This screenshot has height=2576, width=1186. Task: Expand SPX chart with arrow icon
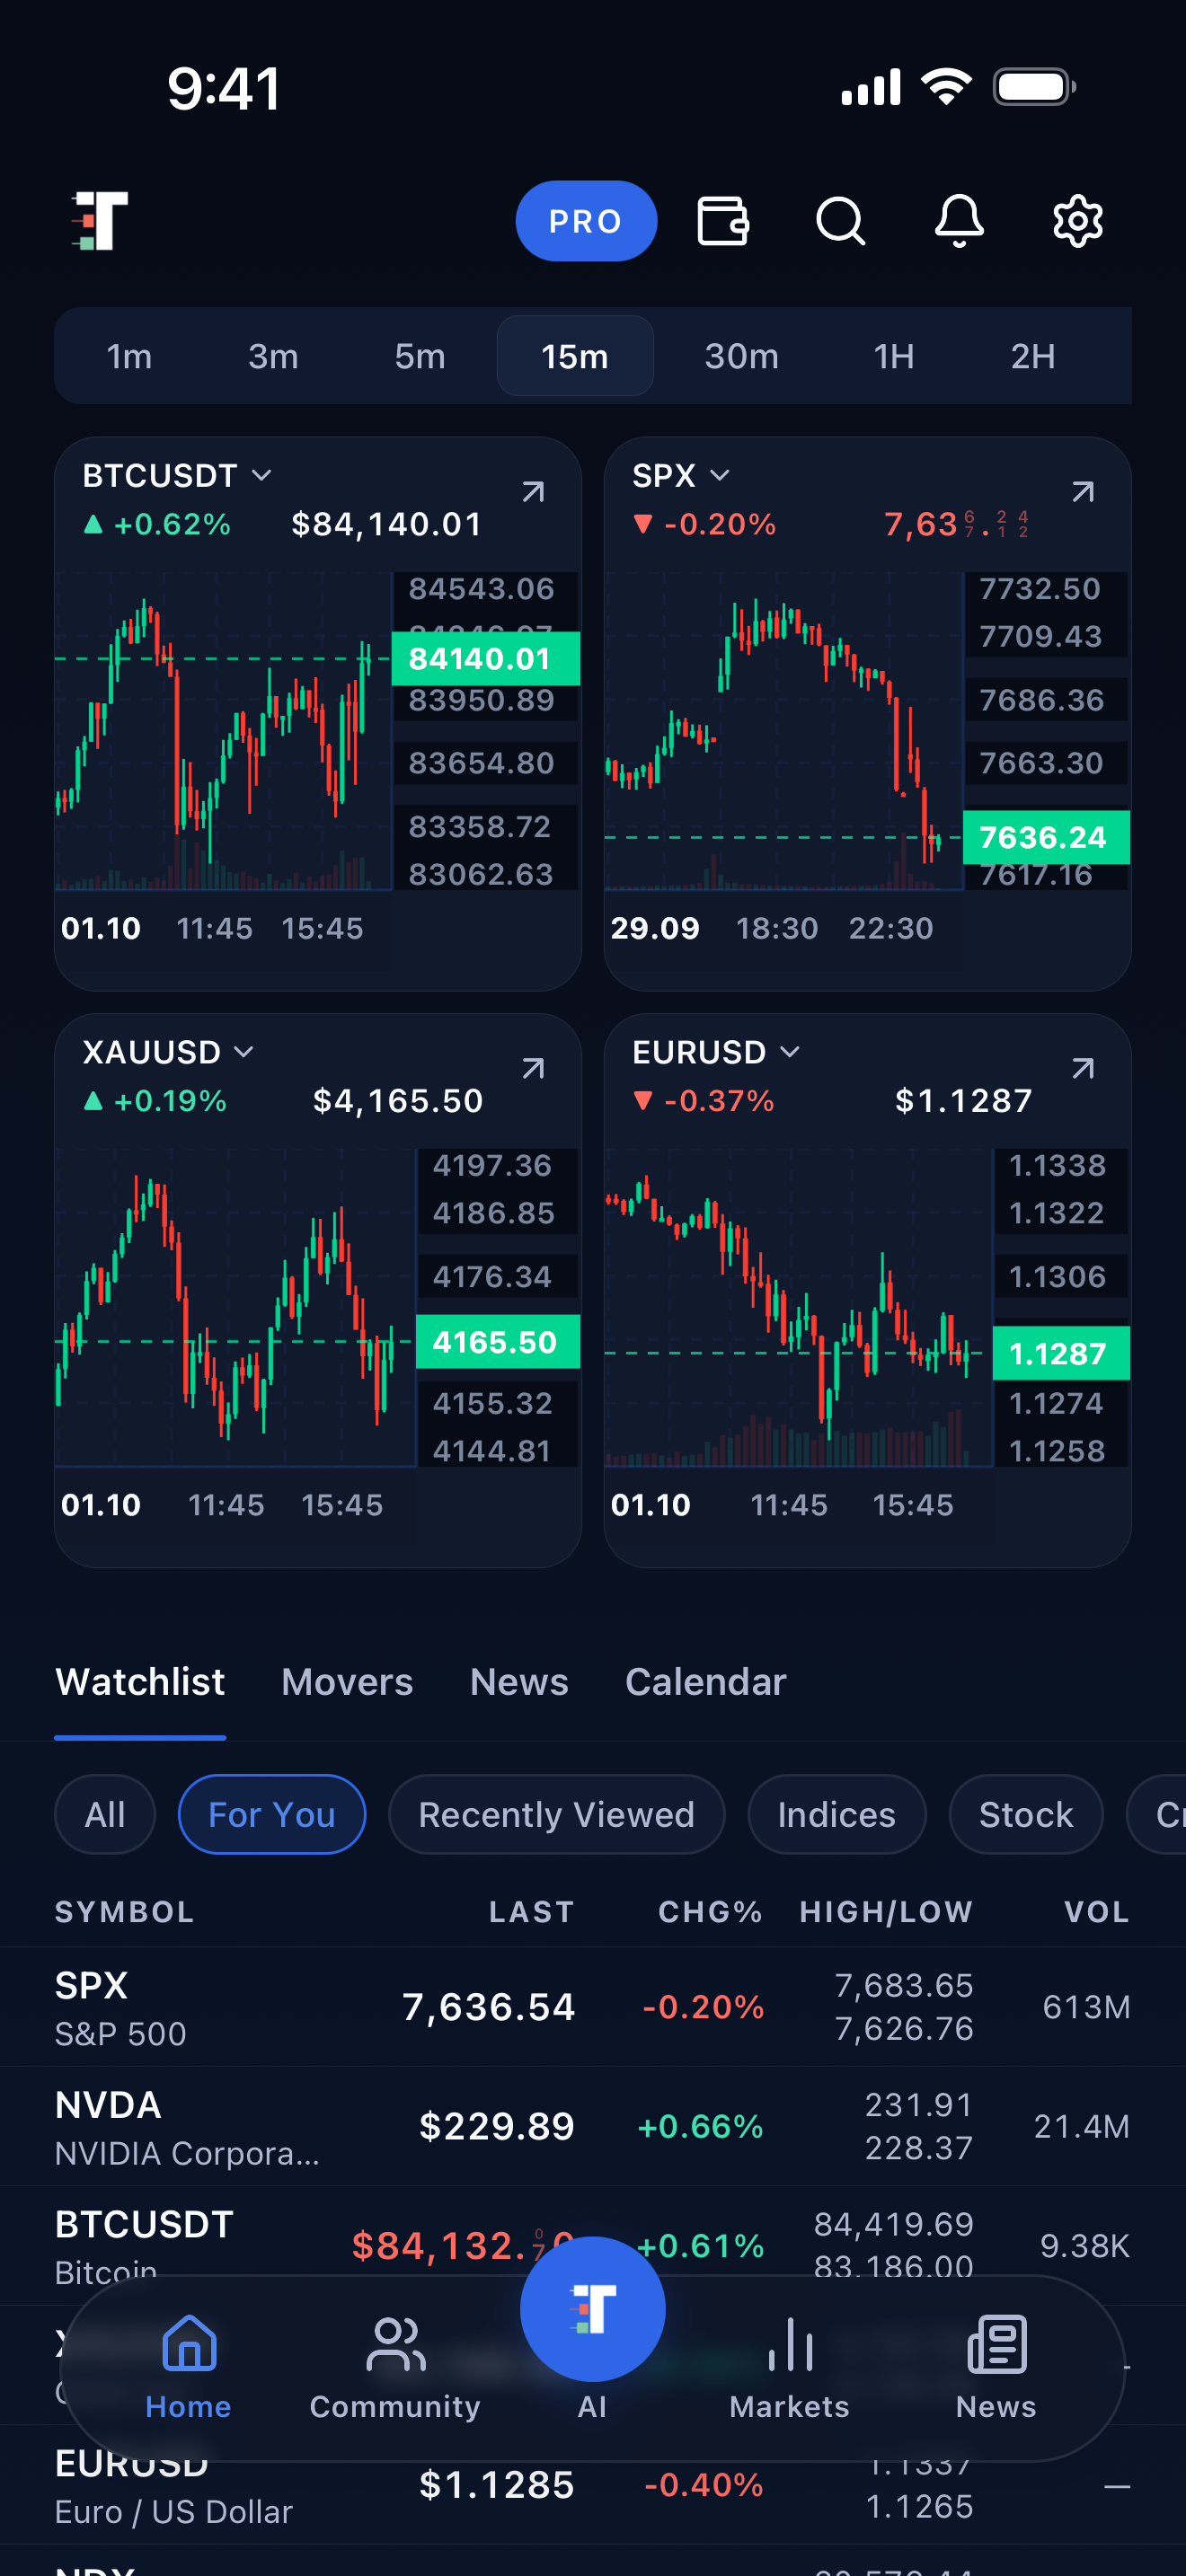[x=1082, y=491]
